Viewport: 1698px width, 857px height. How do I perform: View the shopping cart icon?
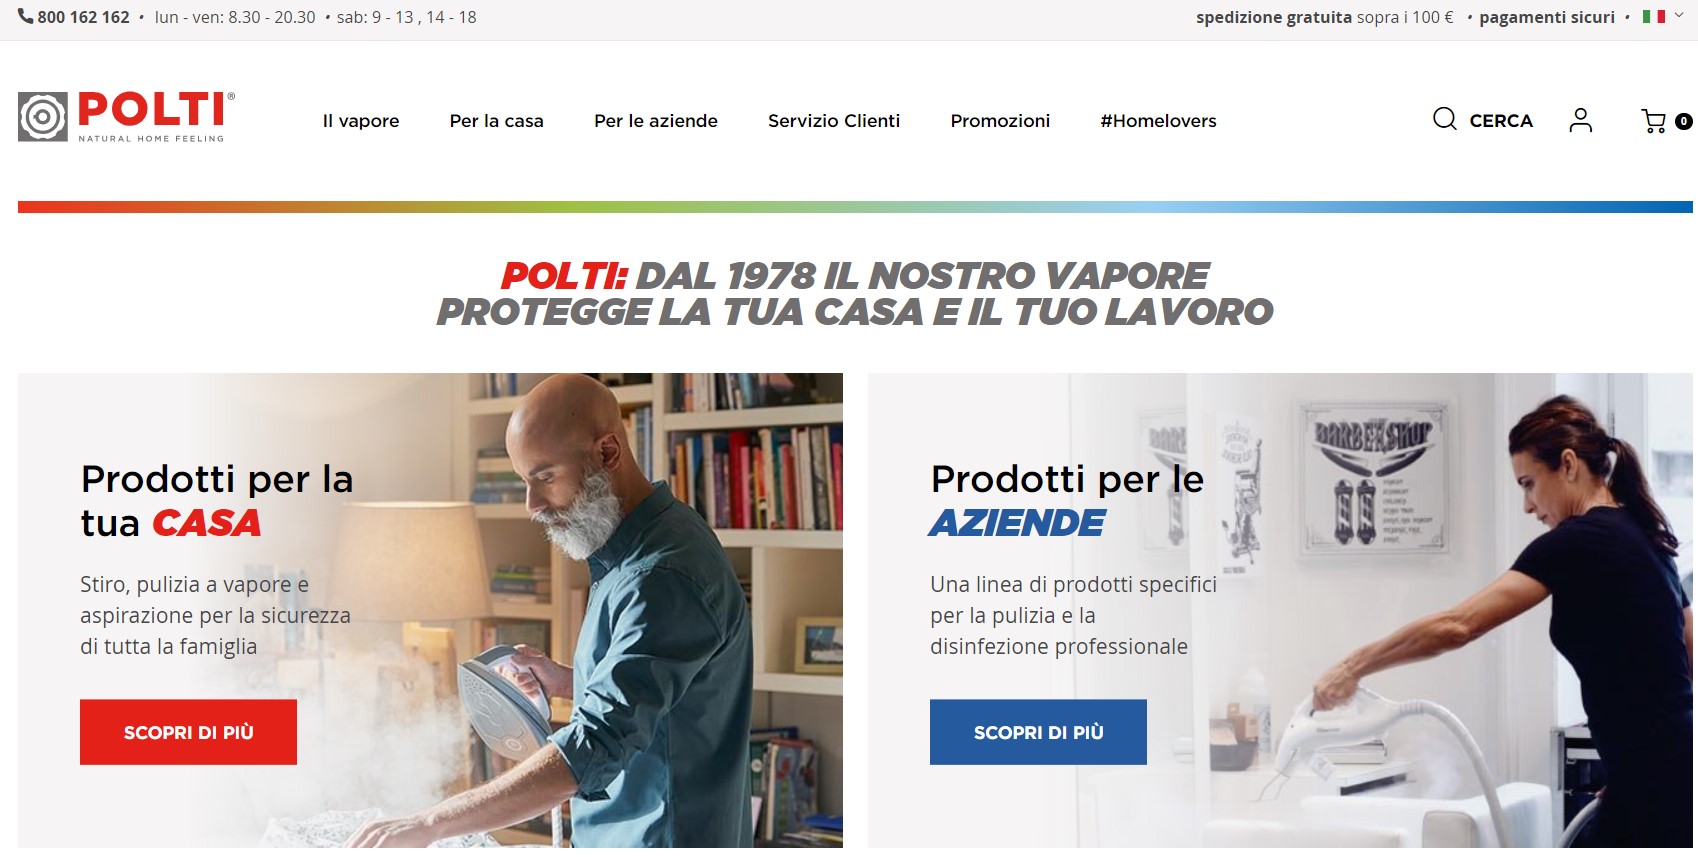click(x=1654, y=121)
